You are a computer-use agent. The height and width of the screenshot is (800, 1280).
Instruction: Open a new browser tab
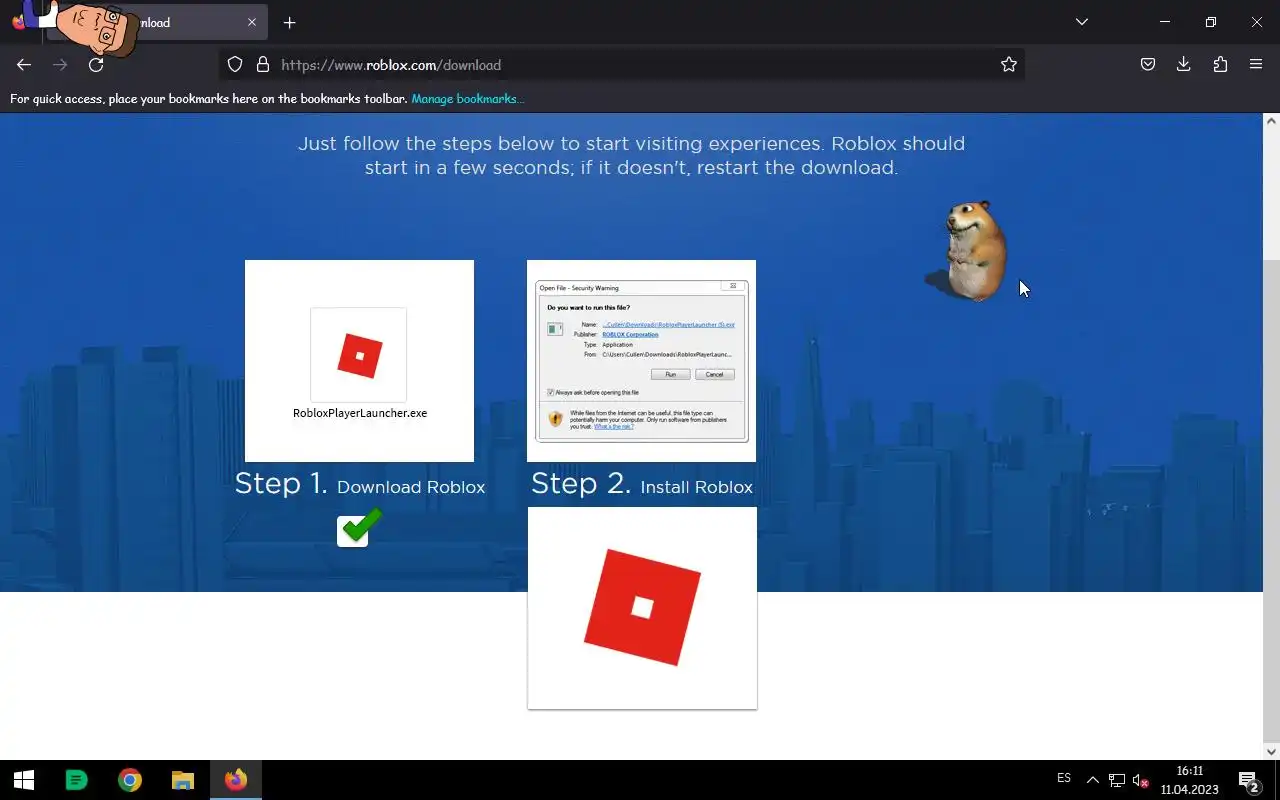(x=289, y=23)
